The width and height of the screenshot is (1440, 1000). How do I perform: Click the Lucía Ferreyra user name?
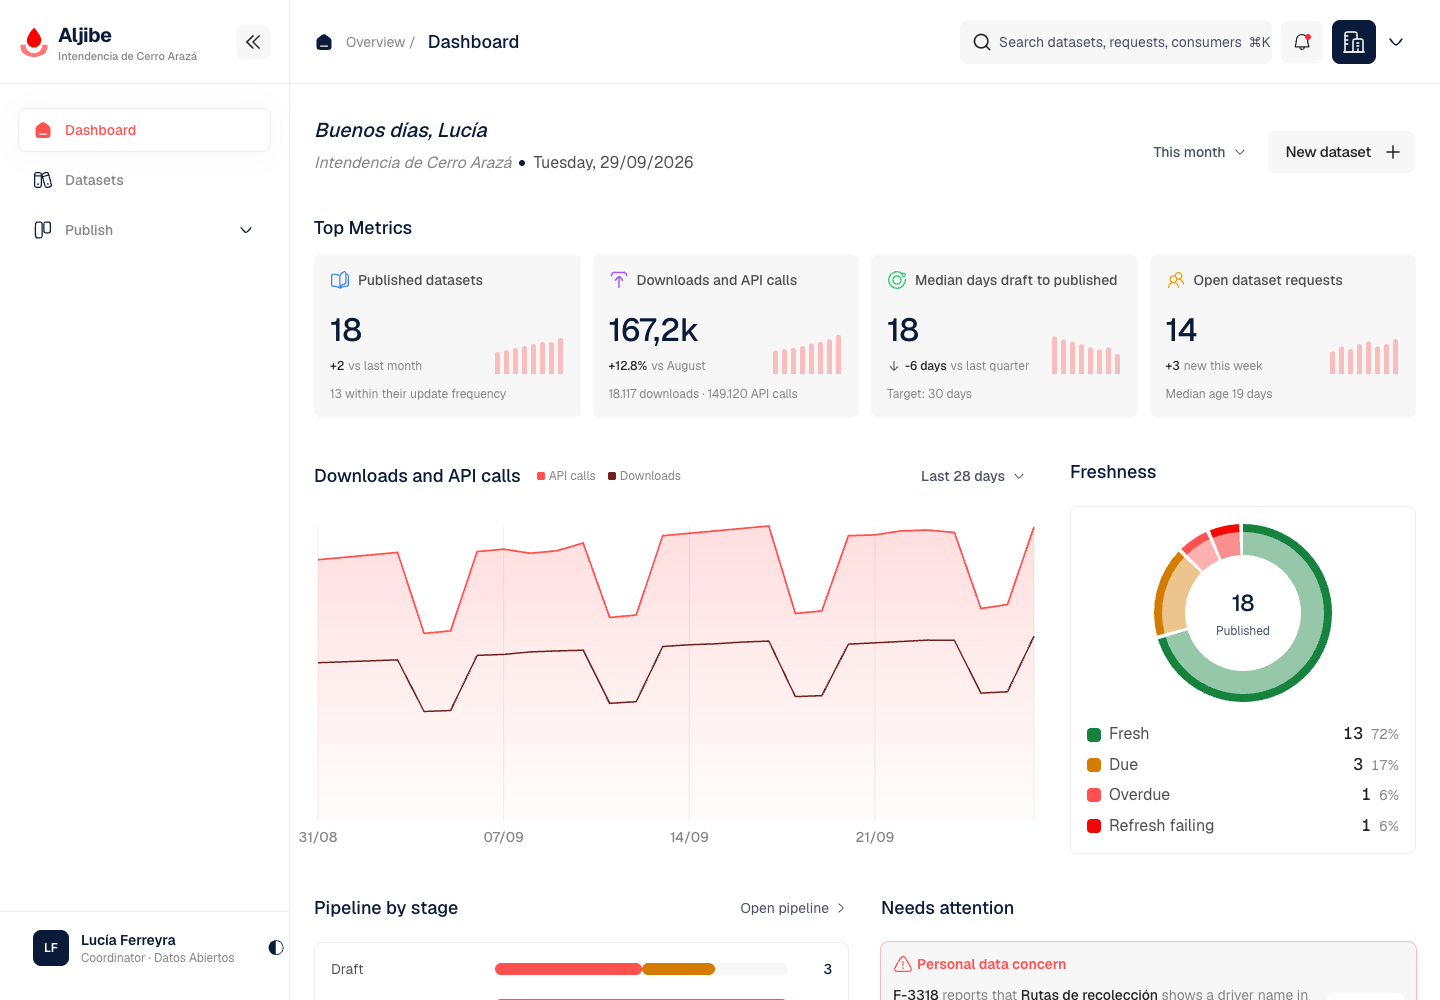click(x=128, y=940)
